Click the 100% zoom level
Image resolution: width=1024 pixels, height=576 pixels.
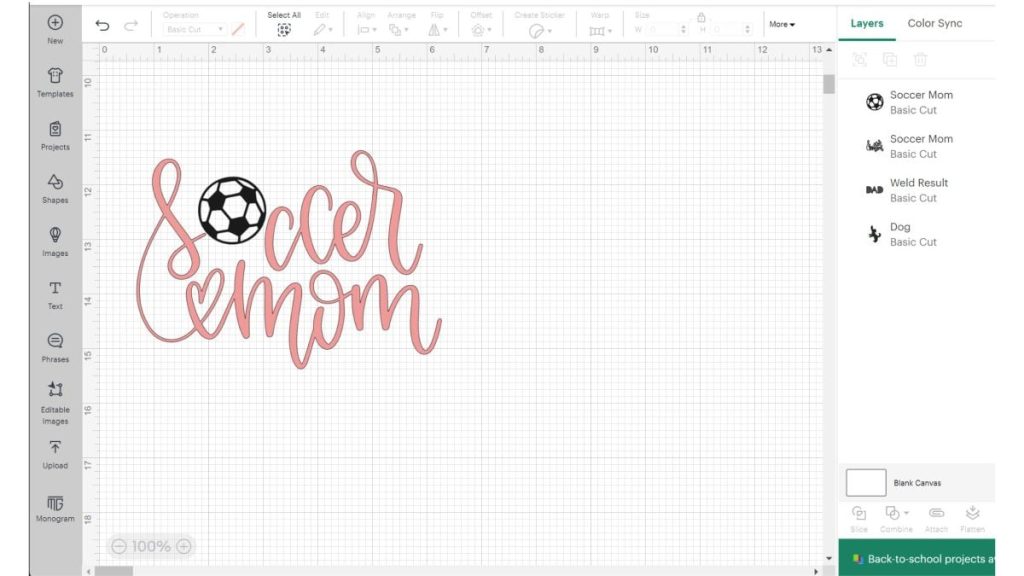point(151,546)
